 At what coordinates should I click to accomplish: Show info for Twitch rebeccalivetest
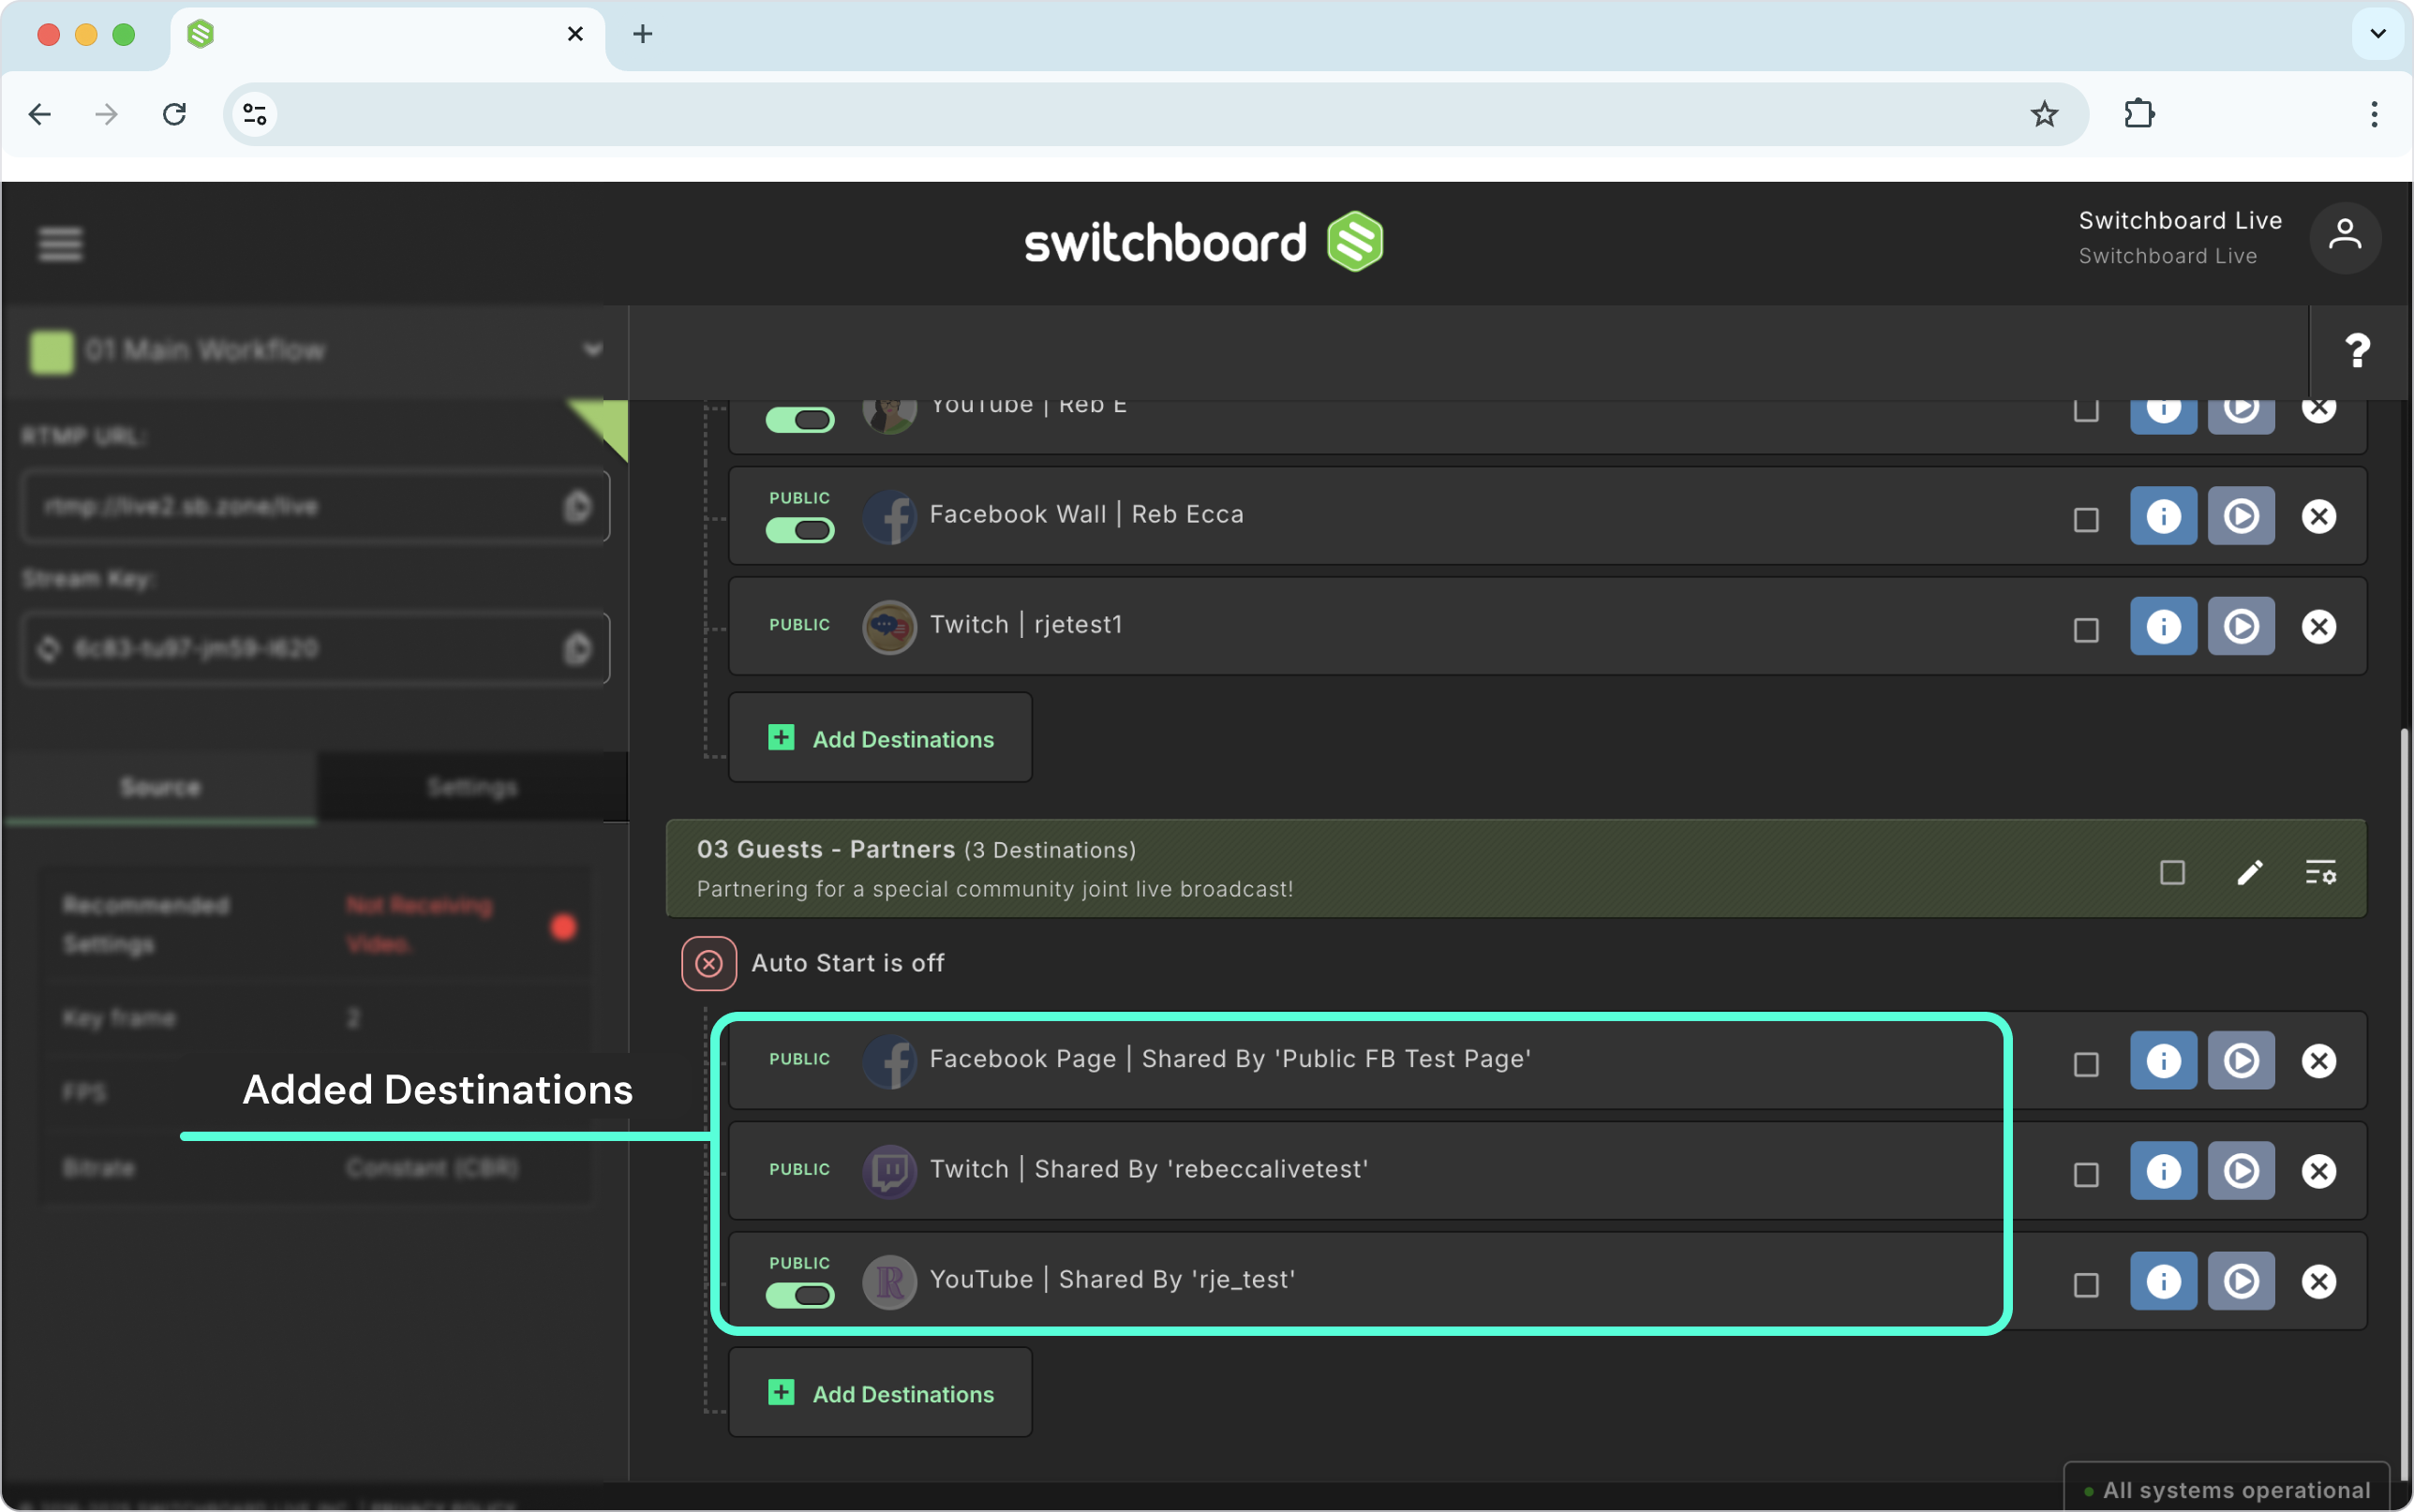2163,1170
